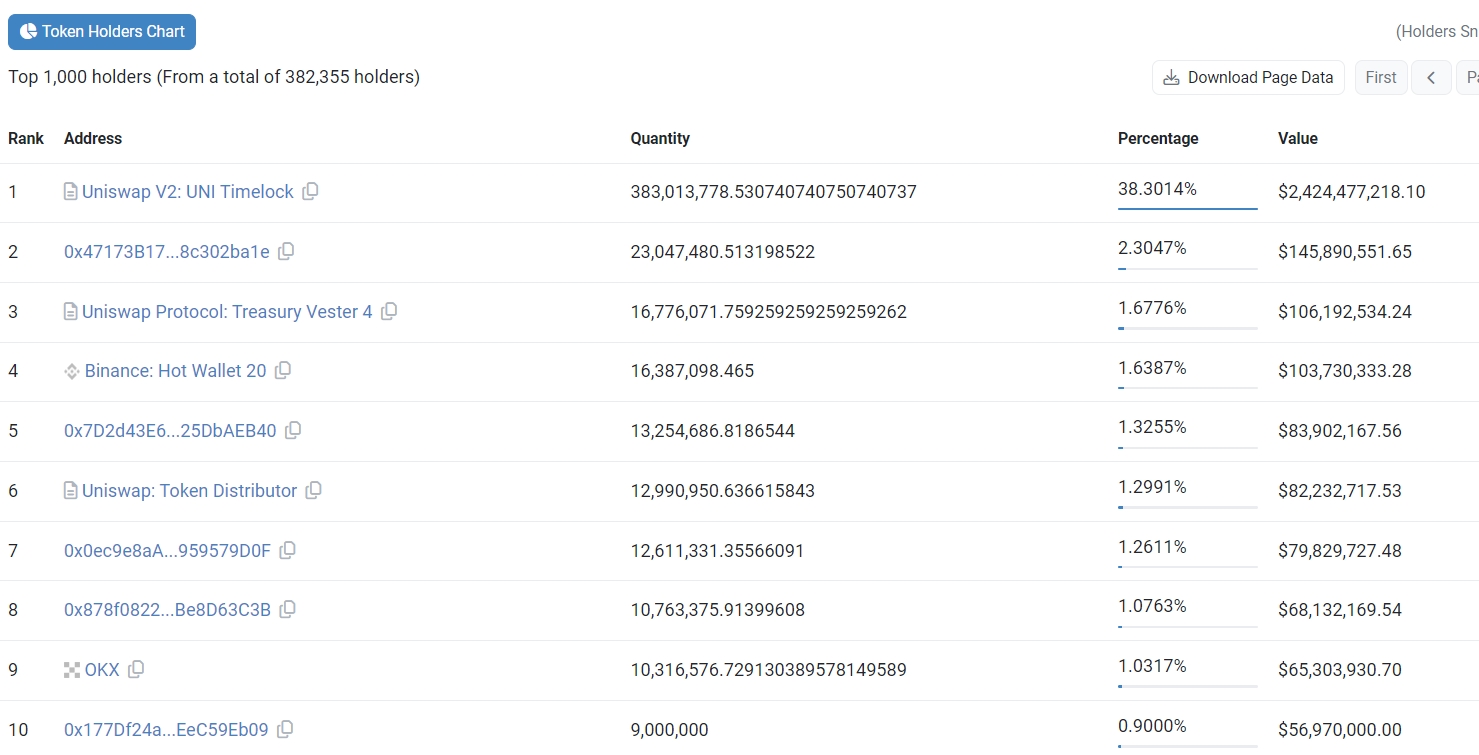Open holder 0x878f0822...Be8D63C3B
Screen dimensions: 1479x755
[167, 609]
